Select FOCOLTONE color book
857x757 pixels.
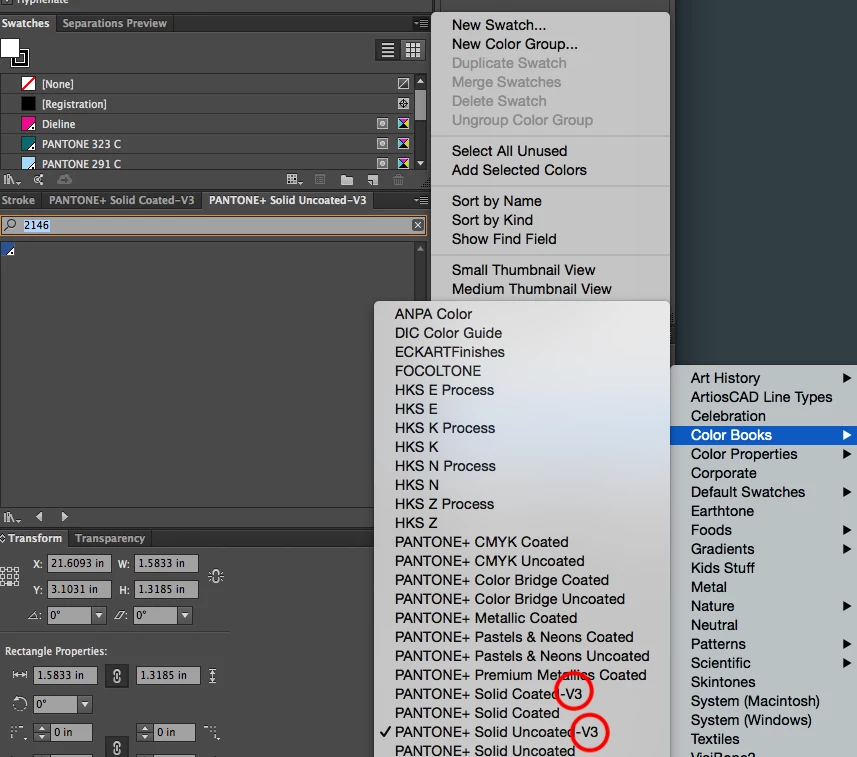[522, 371]
